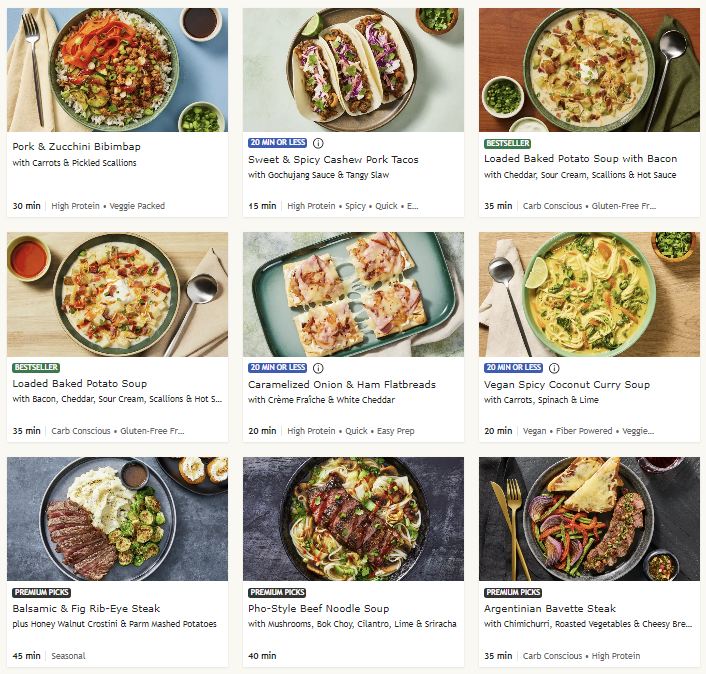
Task: Select the Pork & Zucchini Bibimbap title
Action: pyautogui.click(x=77, y=146)
